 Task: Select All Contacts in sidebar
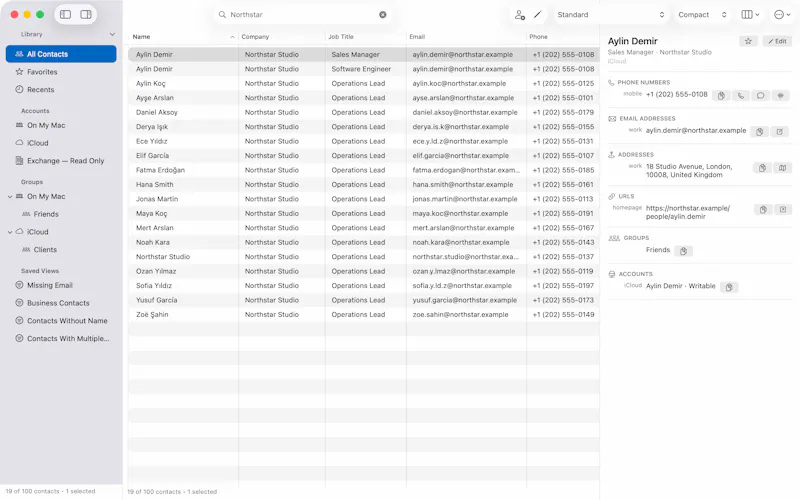[61, 54]
